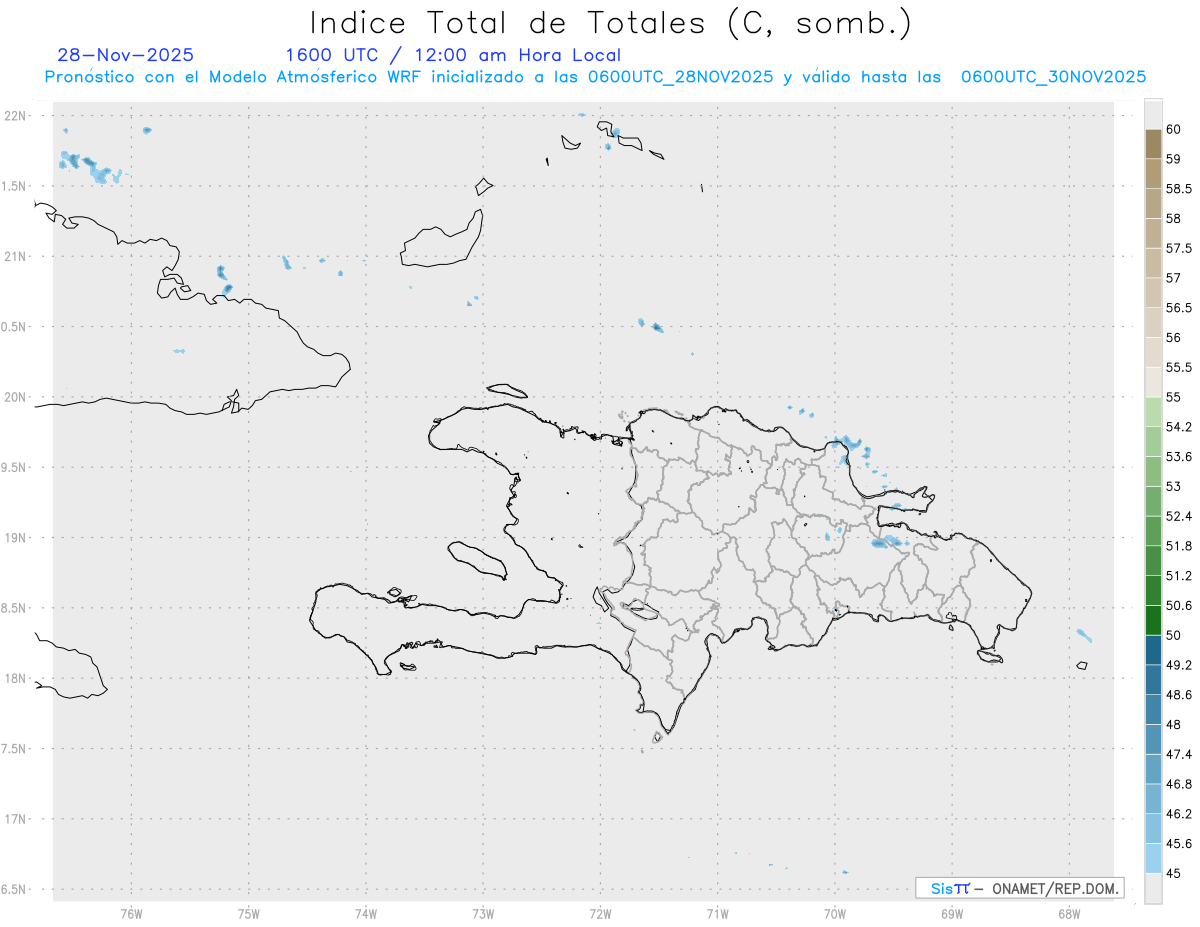Image resolution: width=1200 pixels, height=927 pixels.
Task: Click the colorbar value 45
Action: (x=1174, y=873)
